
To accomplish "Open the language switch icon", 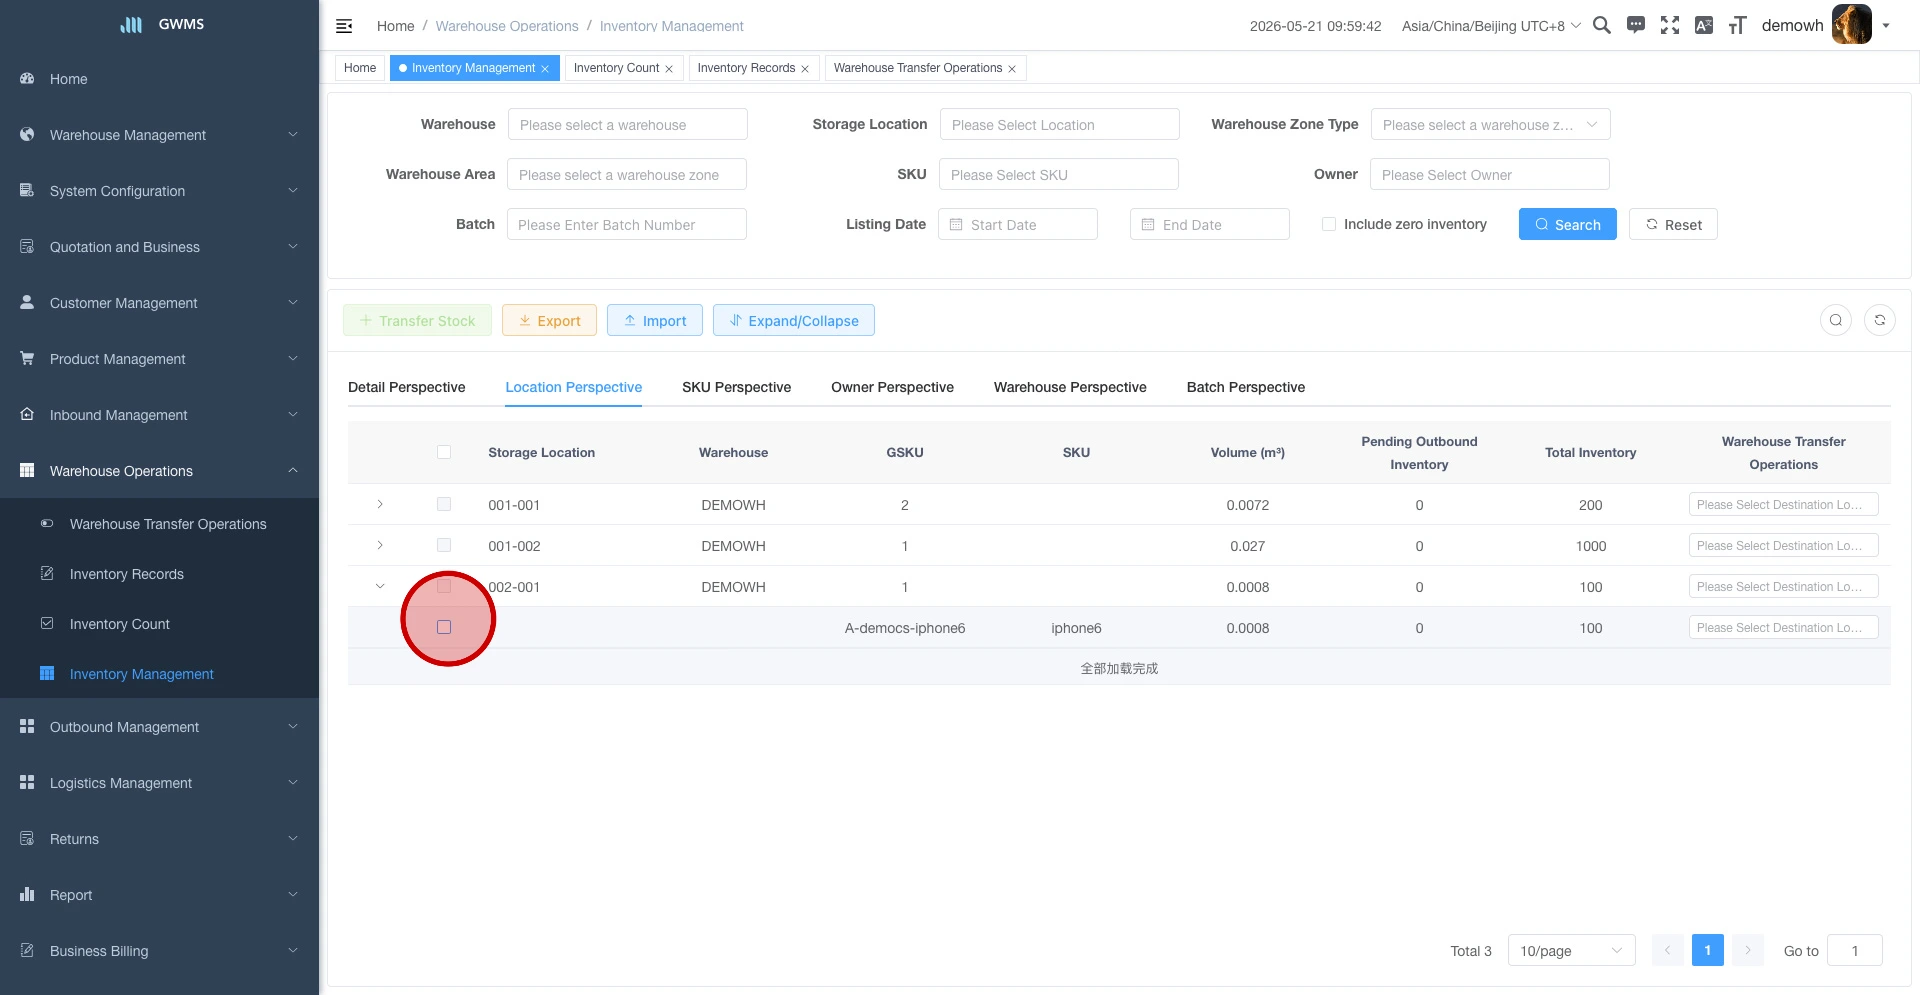I will coord(1704,25).
